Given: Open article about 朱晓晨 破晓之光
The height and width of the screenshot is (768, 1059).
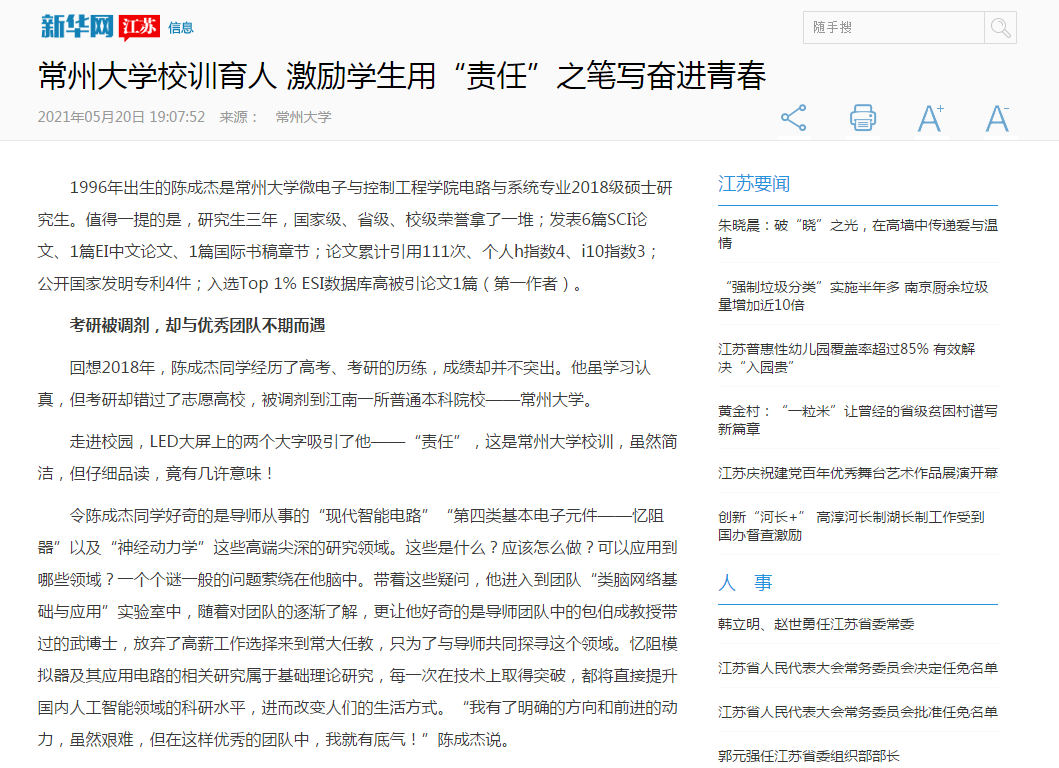Looking at the screenshot, I should (x=857, y=234).
